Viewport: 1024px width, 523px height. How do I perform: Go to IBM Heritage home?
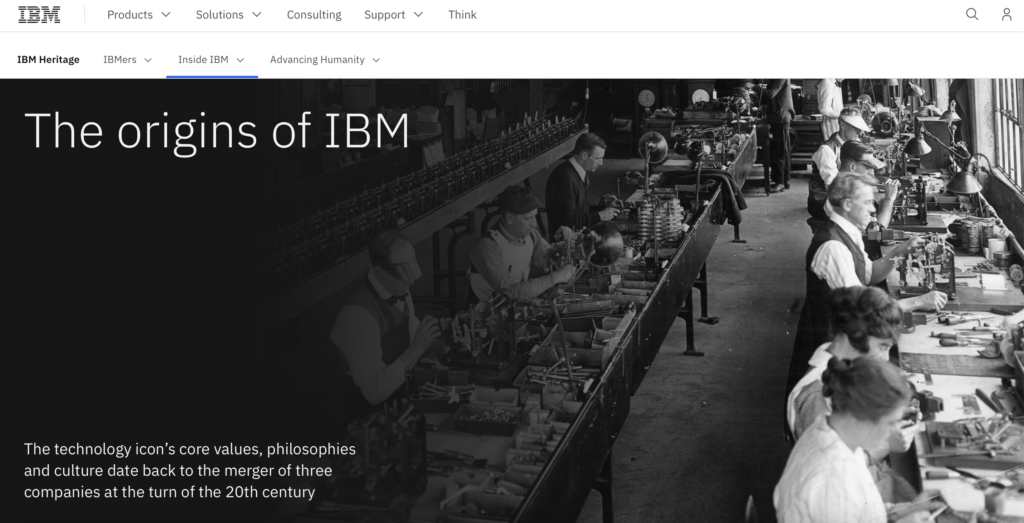tap(48, 59)
